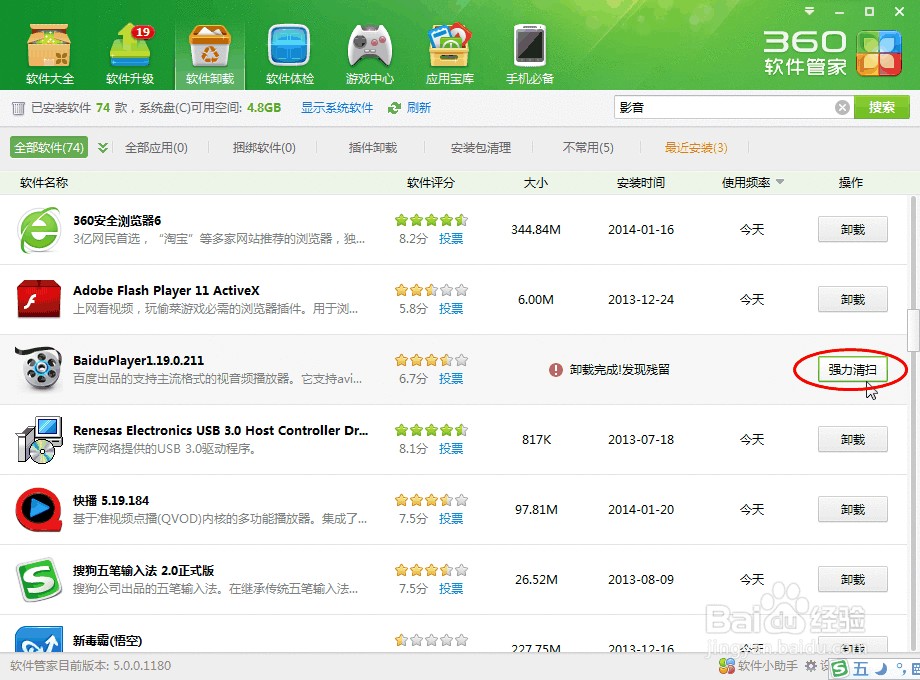Sort by 使用频率 dropdown arrow
Viewport: 920px width, 680px height.
(780, 182)
